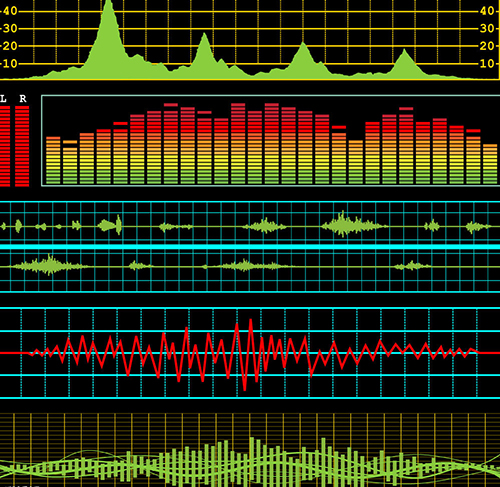Click the last equalizer bar on right
The width and height of the screenshot is (500, 487).
(490, 164)
